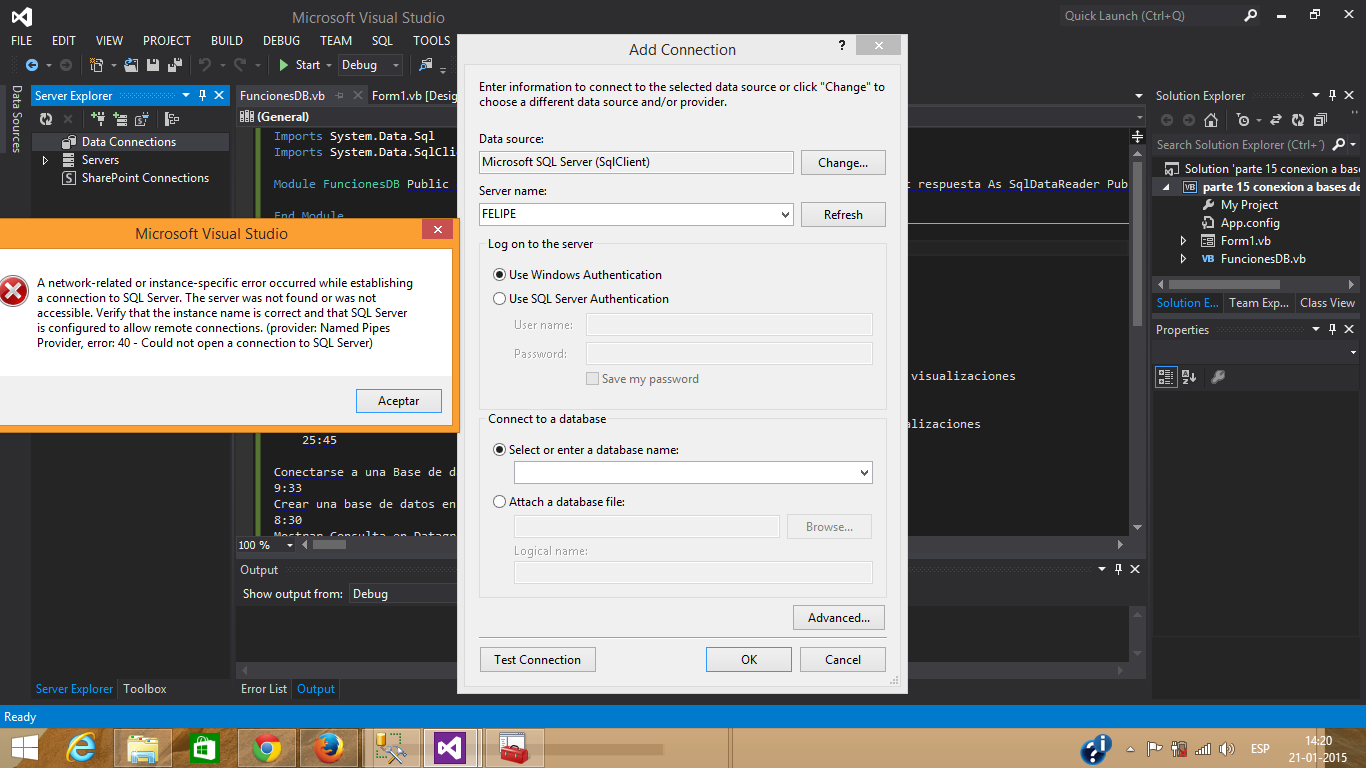The image size is (1366, 768).
Task: Click the Save toolbar icon
Action: click(x=153, y=65)
